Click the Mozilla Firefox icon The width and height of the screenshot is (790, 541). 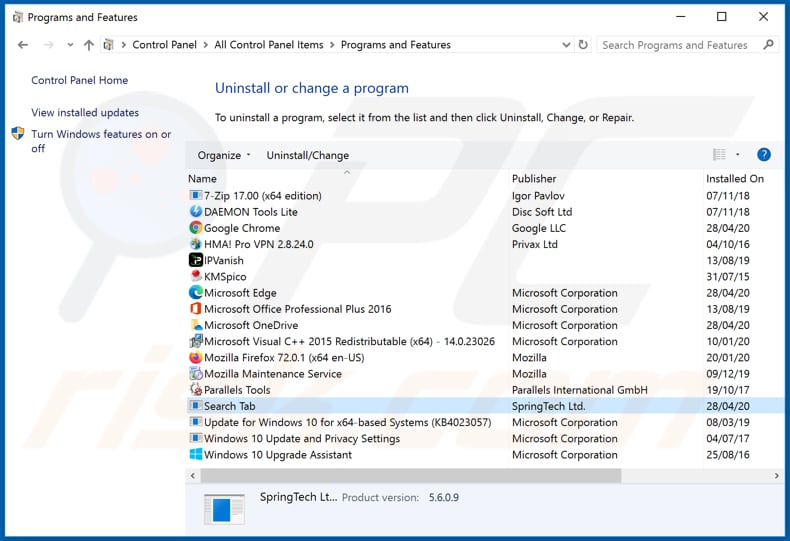195,357
